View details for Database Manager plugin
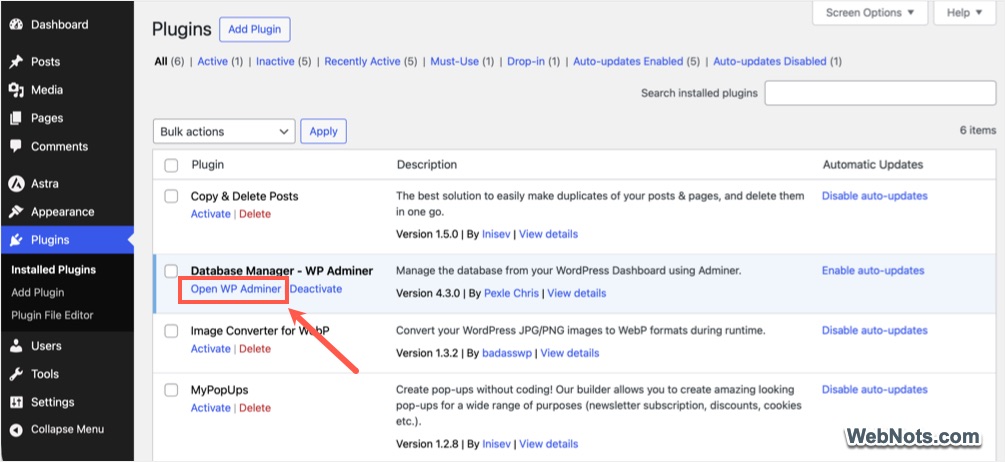1005x462 pixels. 577,293
